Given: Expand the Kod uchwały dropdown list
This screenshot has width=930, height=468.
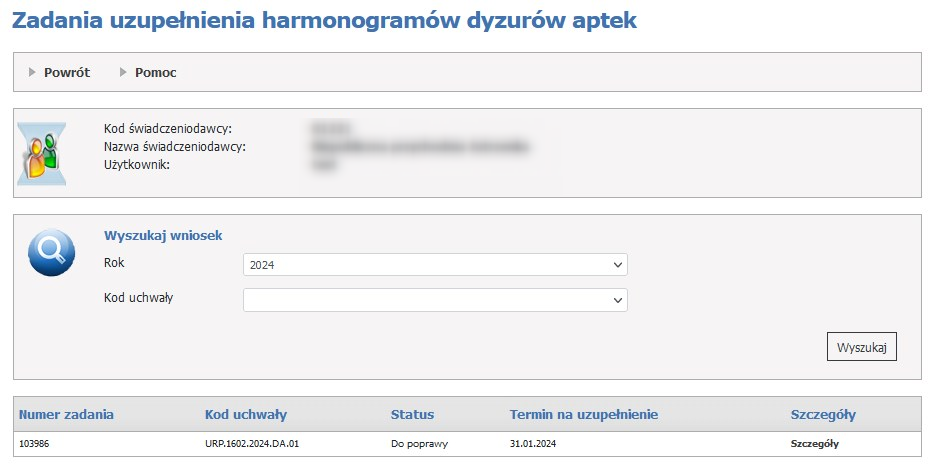Looking at the screenshot, I should [435, 300].
